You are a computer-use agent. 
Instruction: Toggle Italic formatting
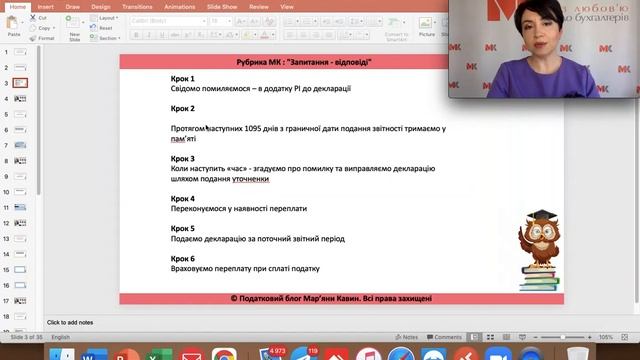[x=149, y=36]
